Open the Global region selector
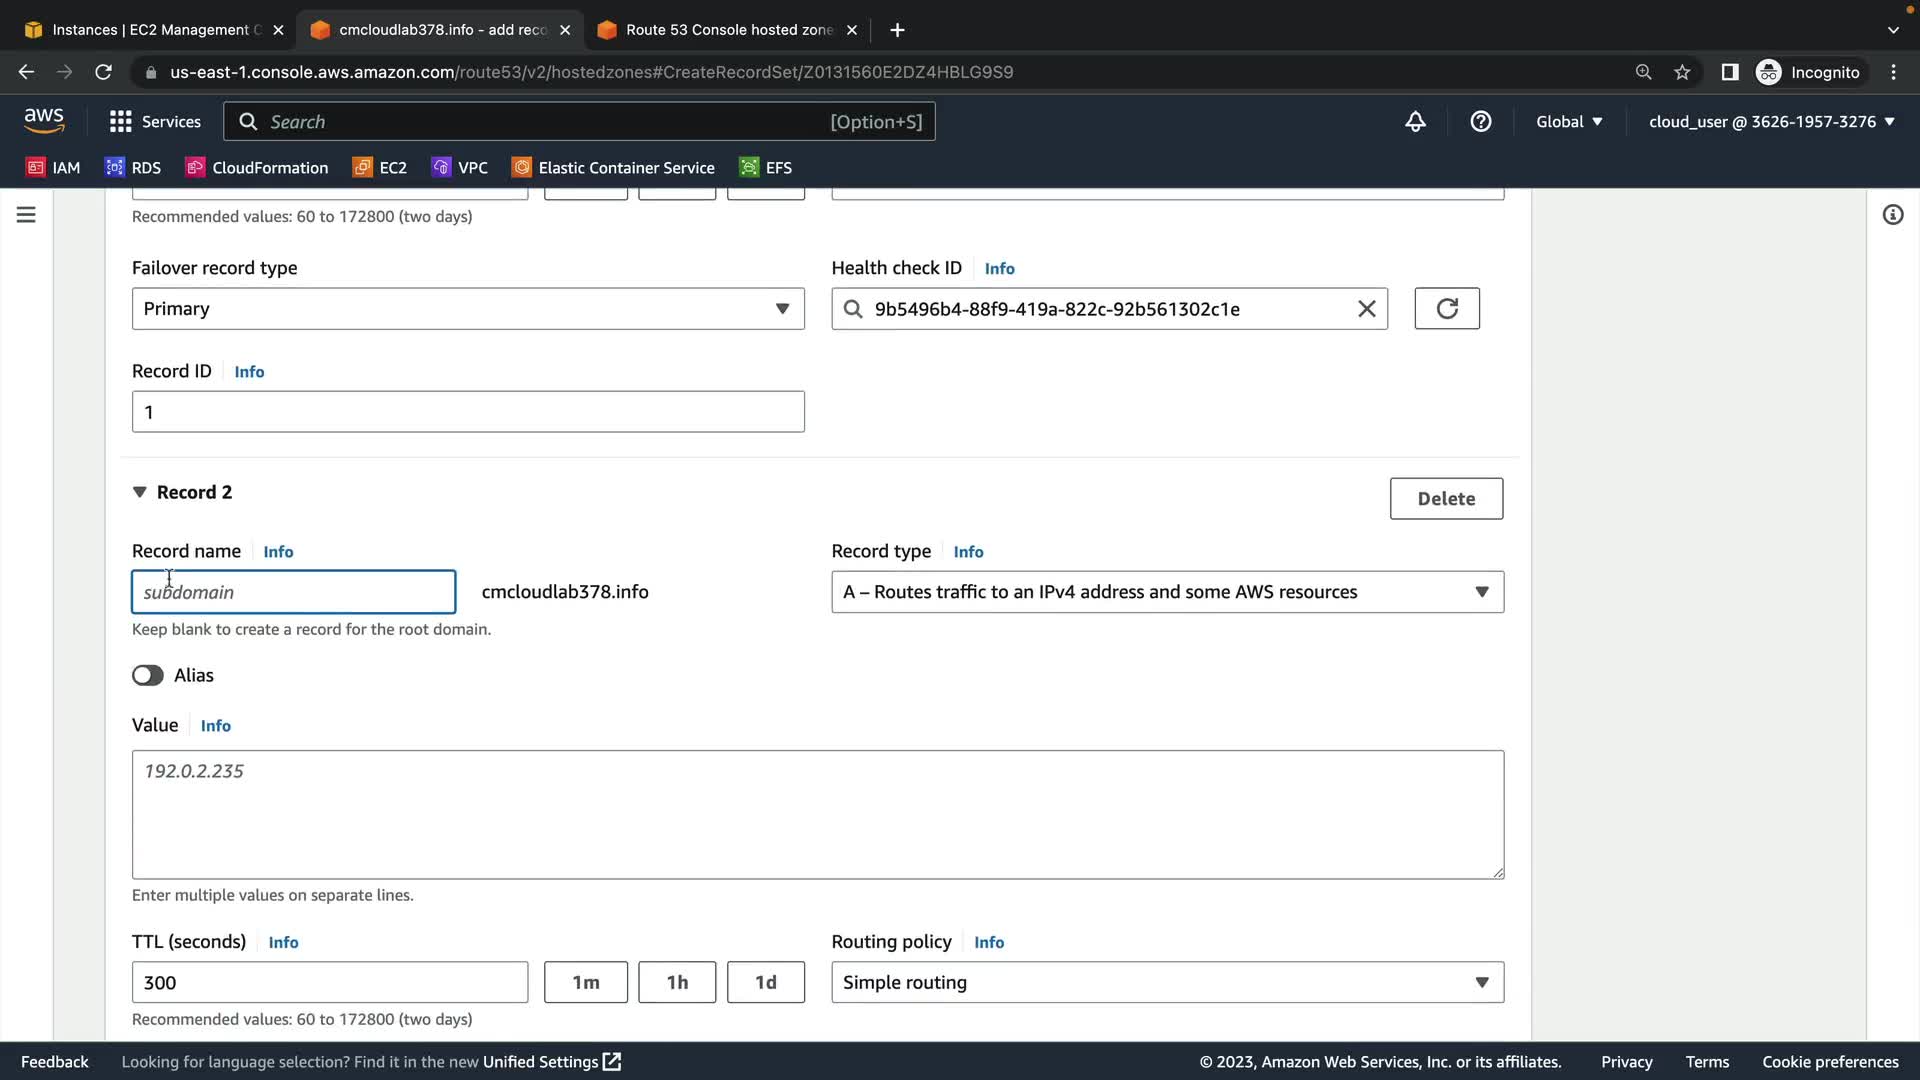Screen dimensions: 1920x1080 pyautogui.click(x=1568, y=121)
